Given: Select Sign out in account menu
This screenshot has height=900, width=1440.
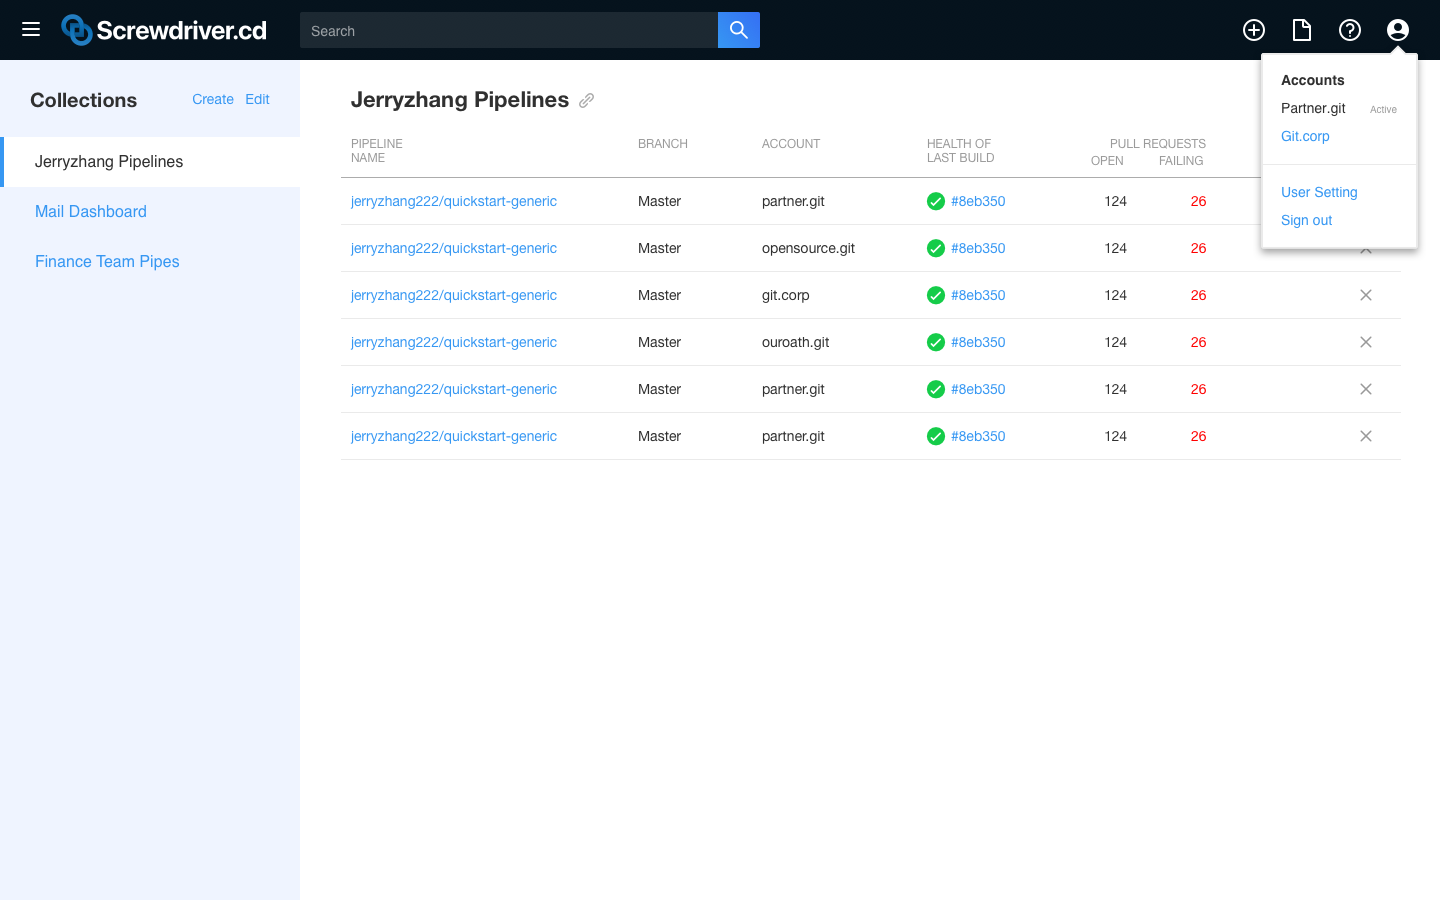Looking at the screenshot, I should point(1306,220).
